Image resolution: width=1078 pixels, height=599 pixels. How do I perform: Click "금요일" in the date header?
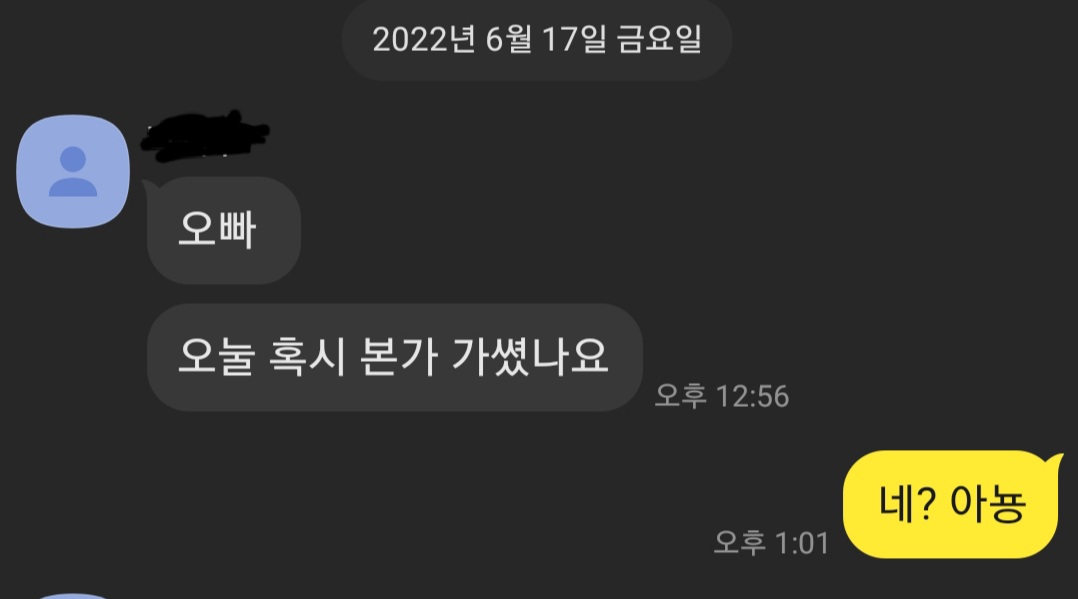tap(660, 39)
